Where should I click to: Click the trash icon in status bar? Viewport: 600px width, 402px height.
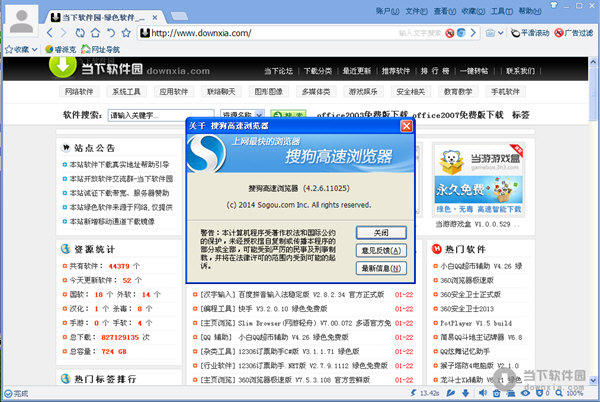pyautogui.click(x=497, y=393)
